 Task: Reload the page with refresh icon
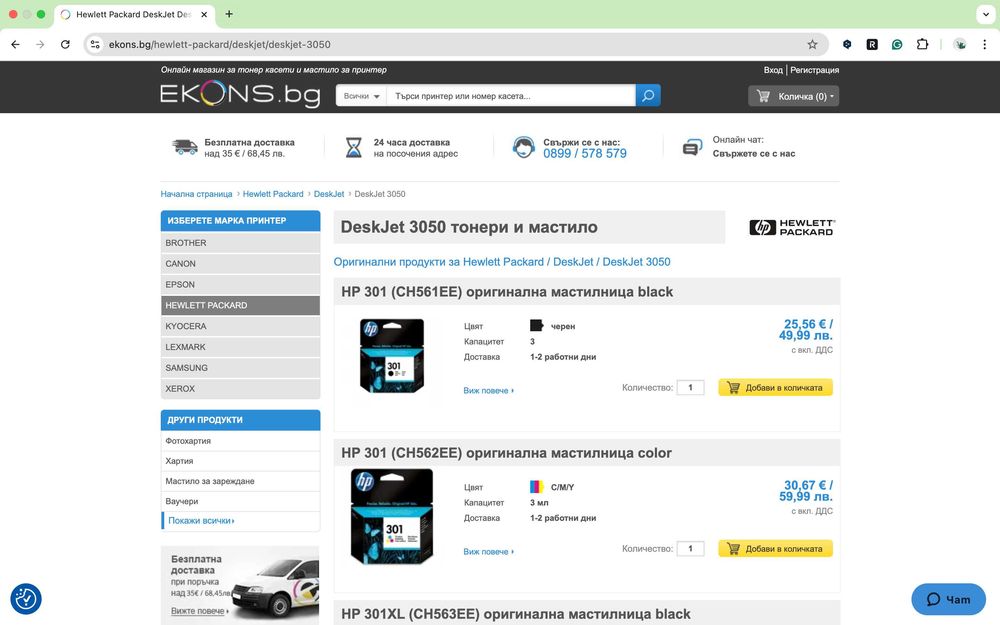[x=65, y=45]
